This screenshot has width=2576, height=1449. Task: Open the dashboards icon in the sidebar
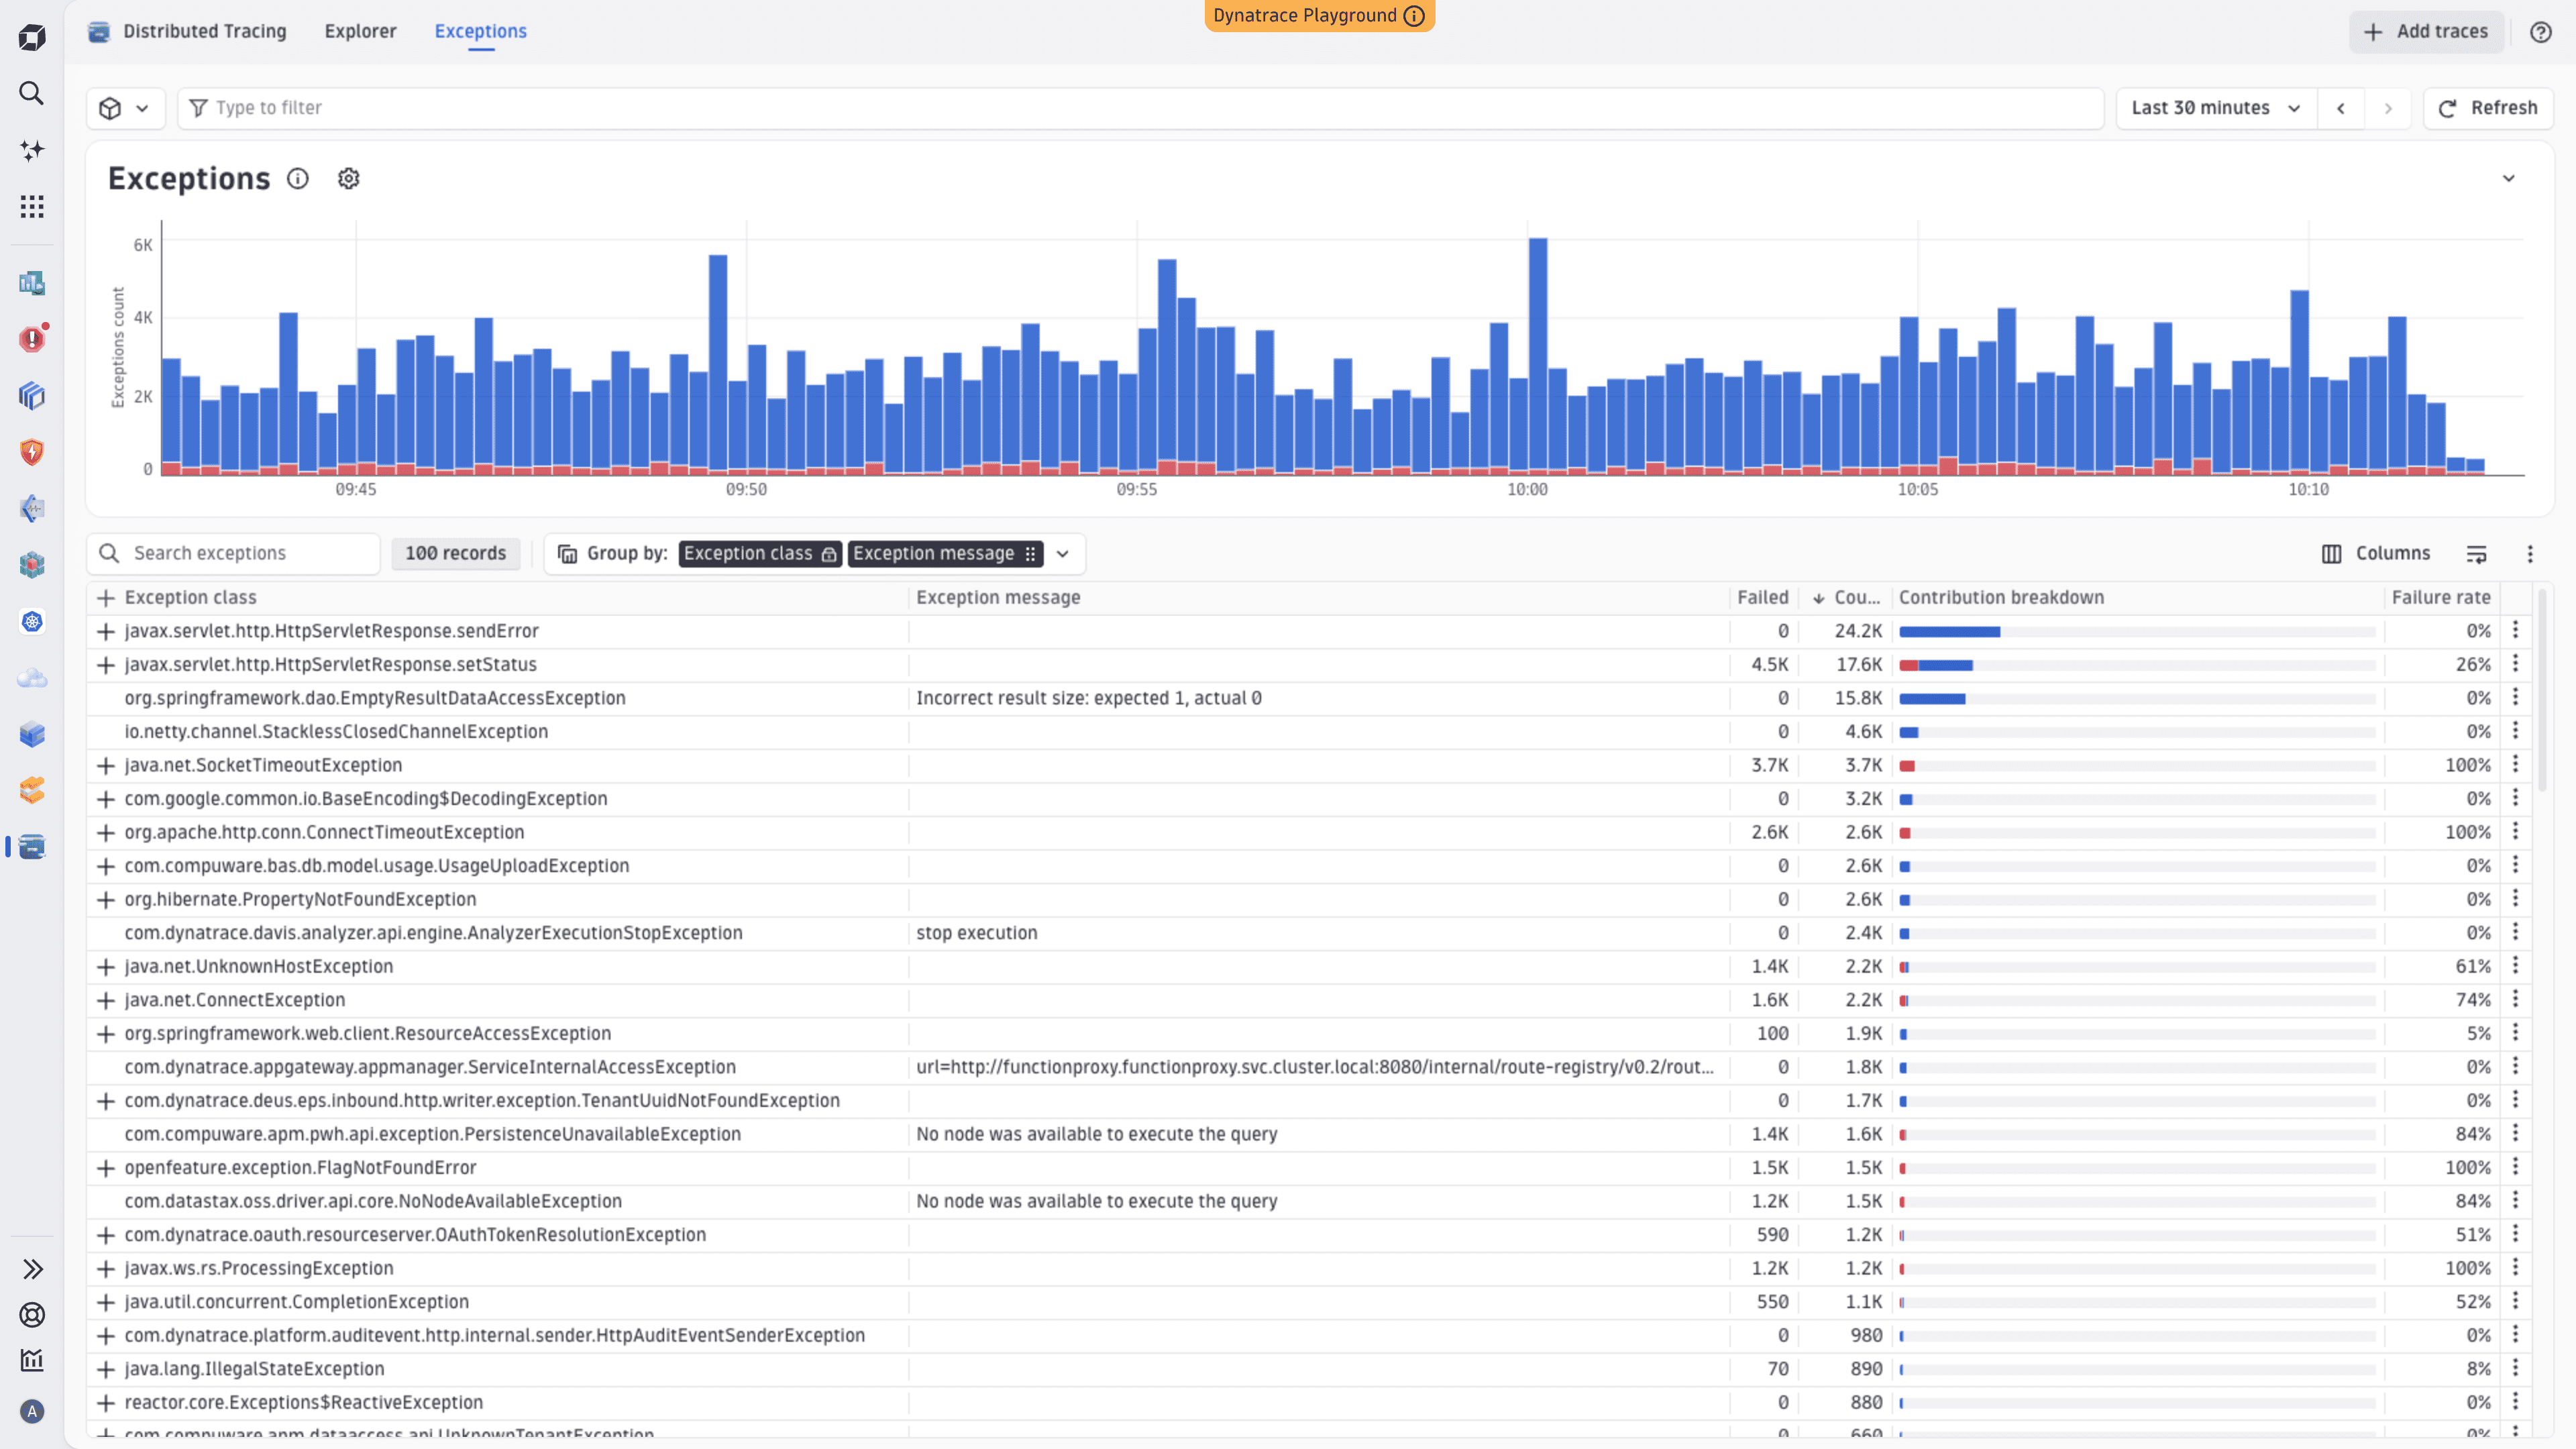[32, 283]
